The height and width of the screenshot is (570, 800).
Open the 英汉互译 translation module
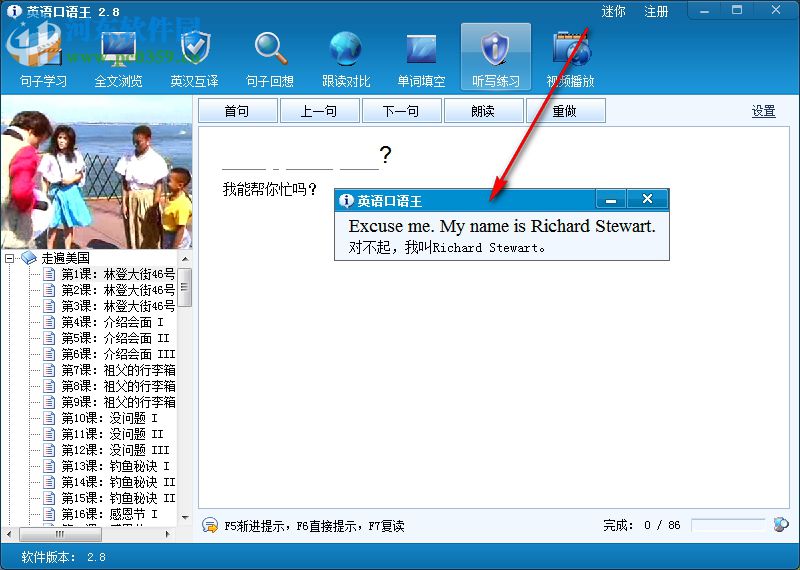(x=194, y=59)
